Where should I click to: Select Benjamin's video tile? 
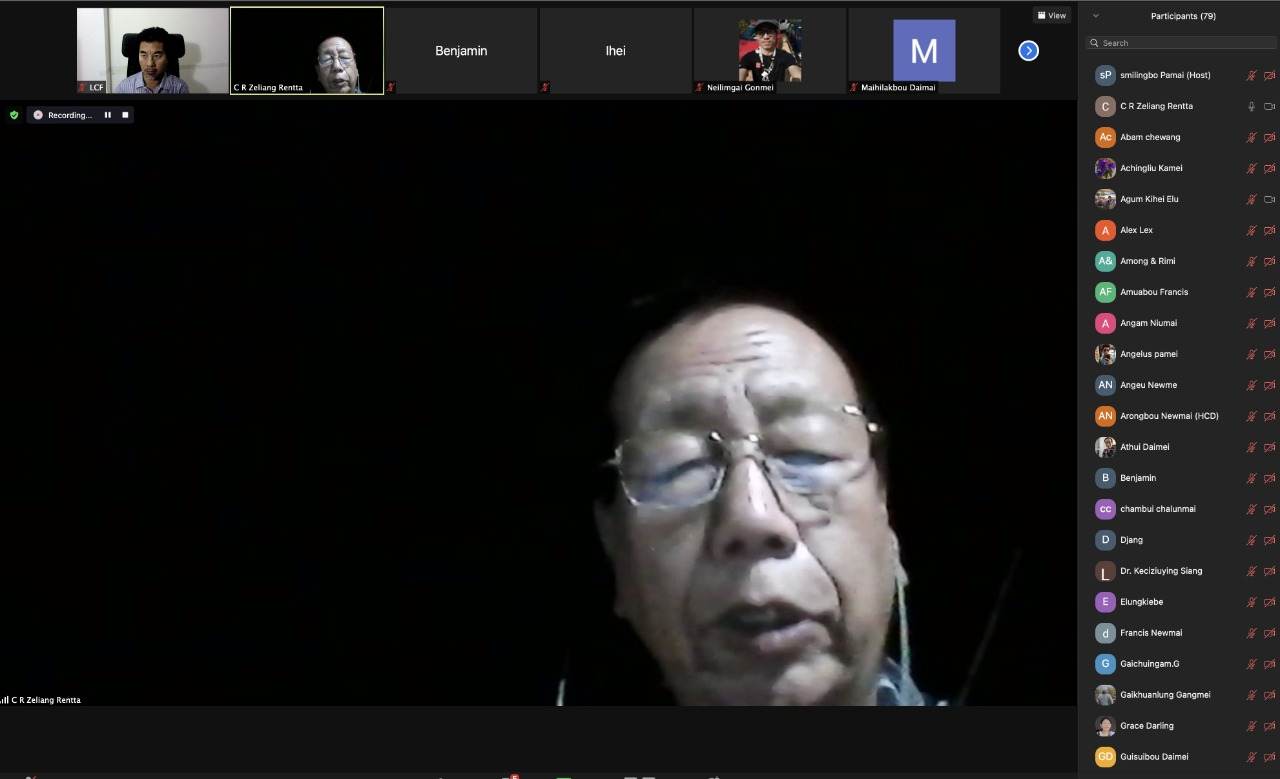coord(461,50)
